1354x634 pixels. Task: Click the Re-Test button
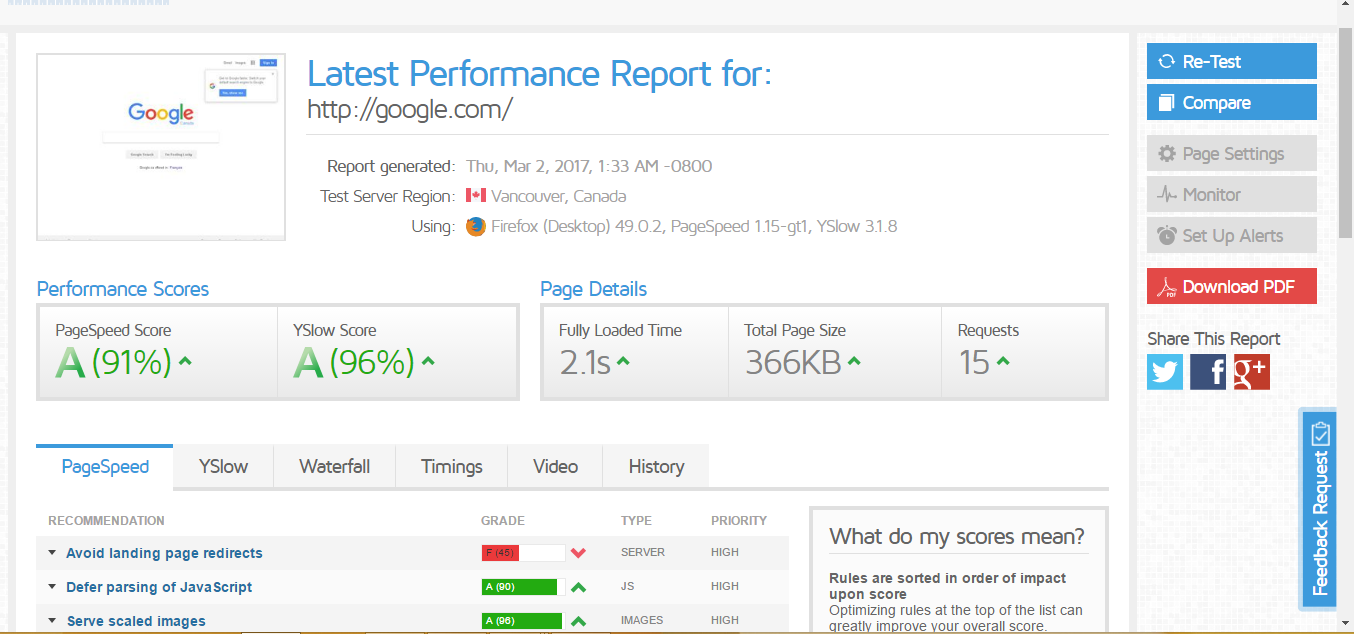[1232, 61]
